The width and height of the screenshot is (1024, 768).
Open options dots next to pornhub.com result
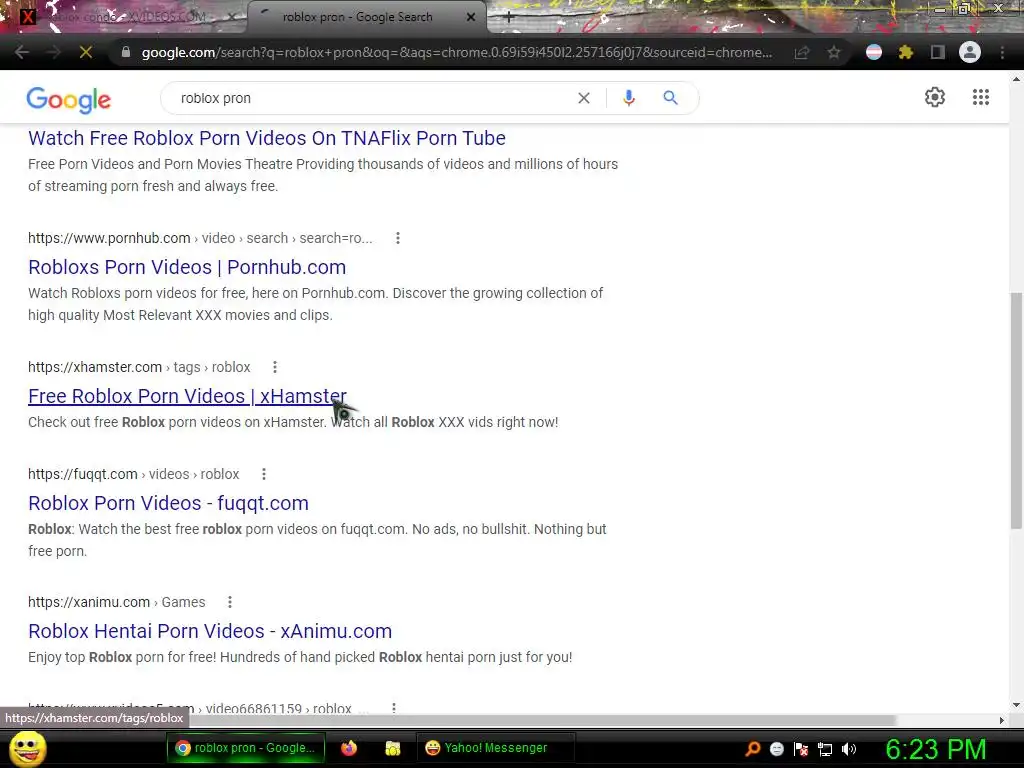click(398, 238)
